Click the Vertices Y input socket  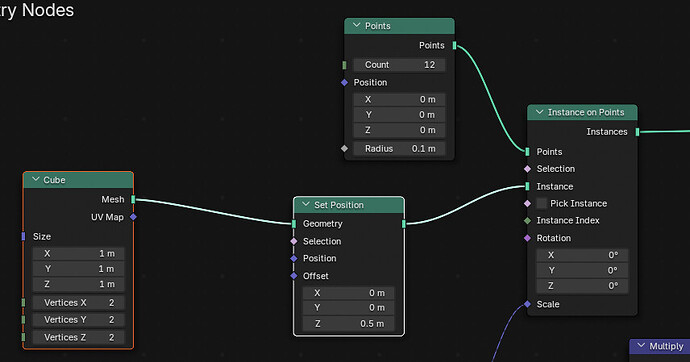point(23,320)
